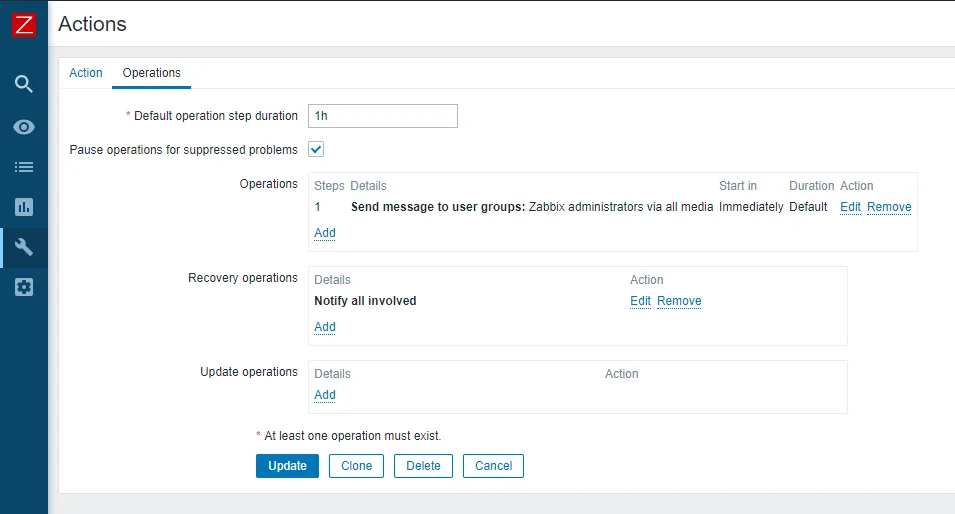955x514 pixels.
Task: Edit the Notify all involved recovery operation
Action: click(x=640, y=301)
